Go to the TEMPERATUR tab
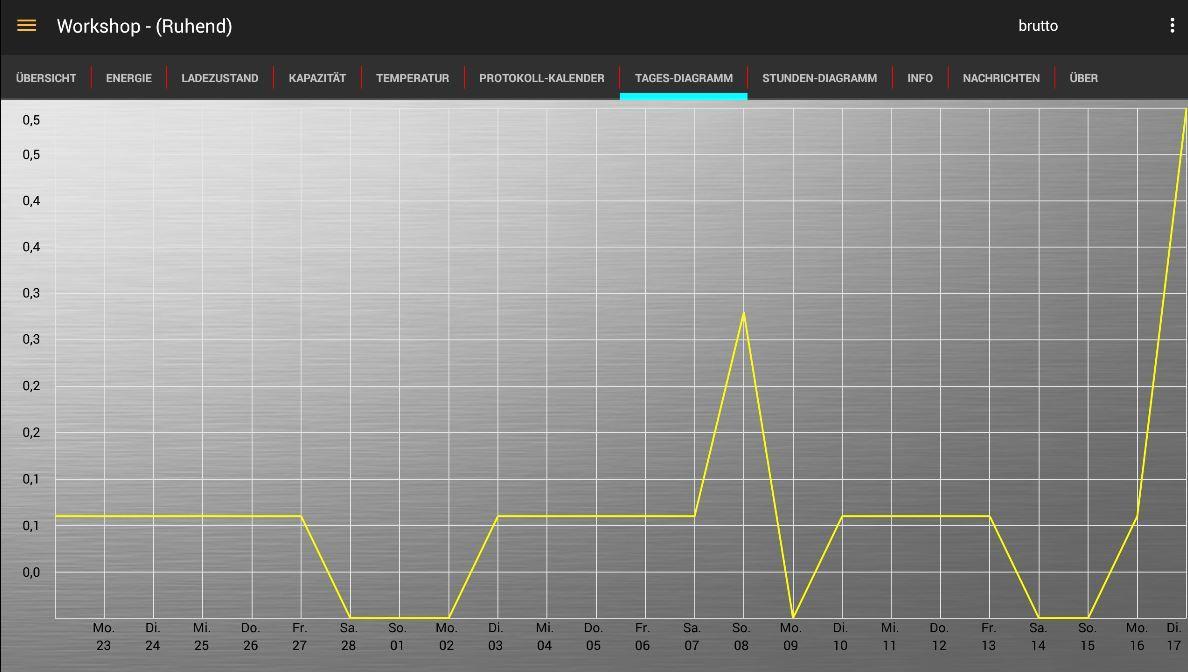Image resolution: width=1188 pixels, height=672 pixels. (x=413, y=78)
